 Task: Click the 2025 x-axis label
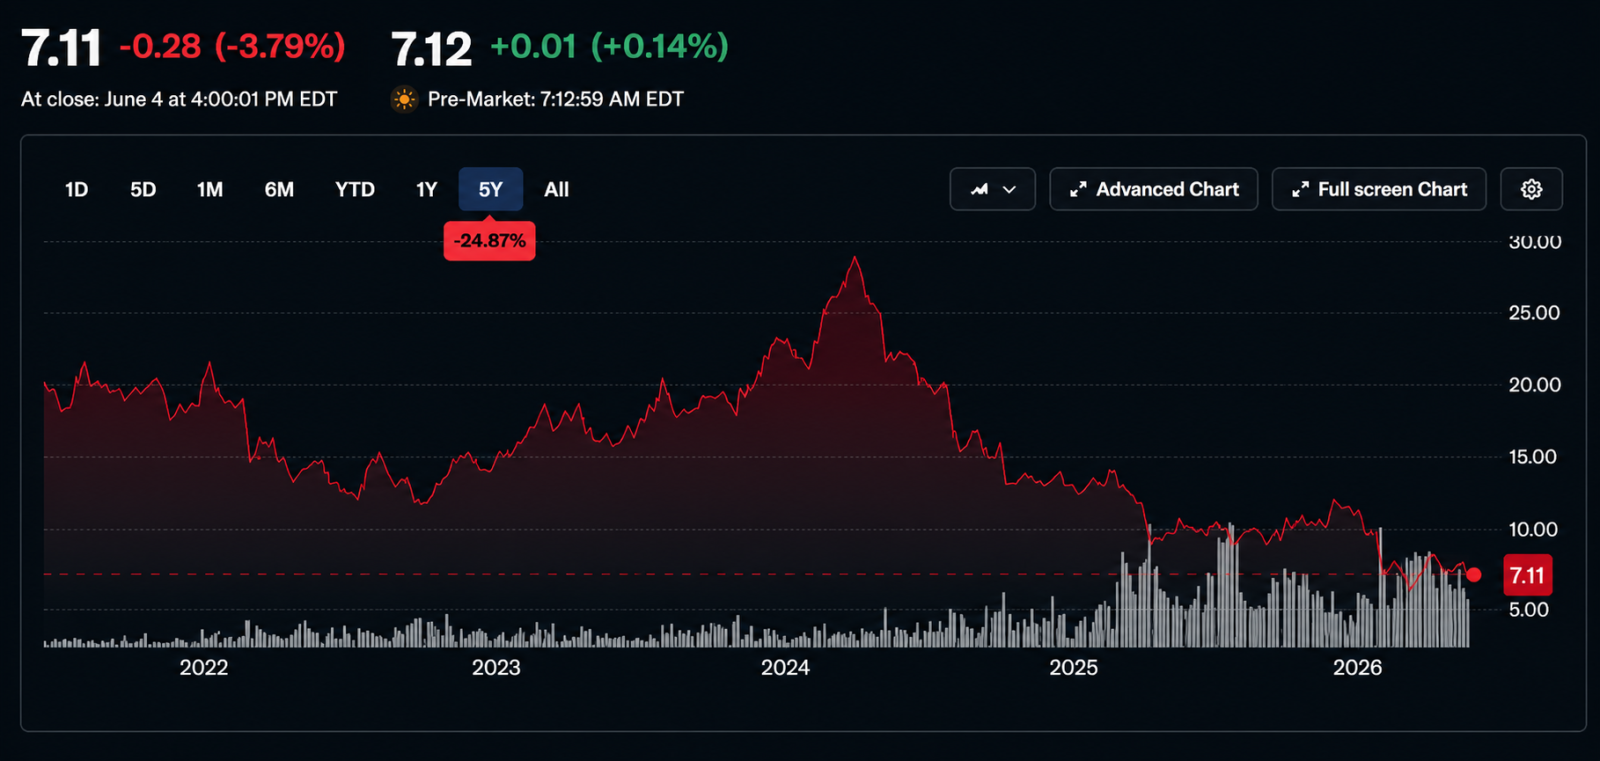[1073, 667]
